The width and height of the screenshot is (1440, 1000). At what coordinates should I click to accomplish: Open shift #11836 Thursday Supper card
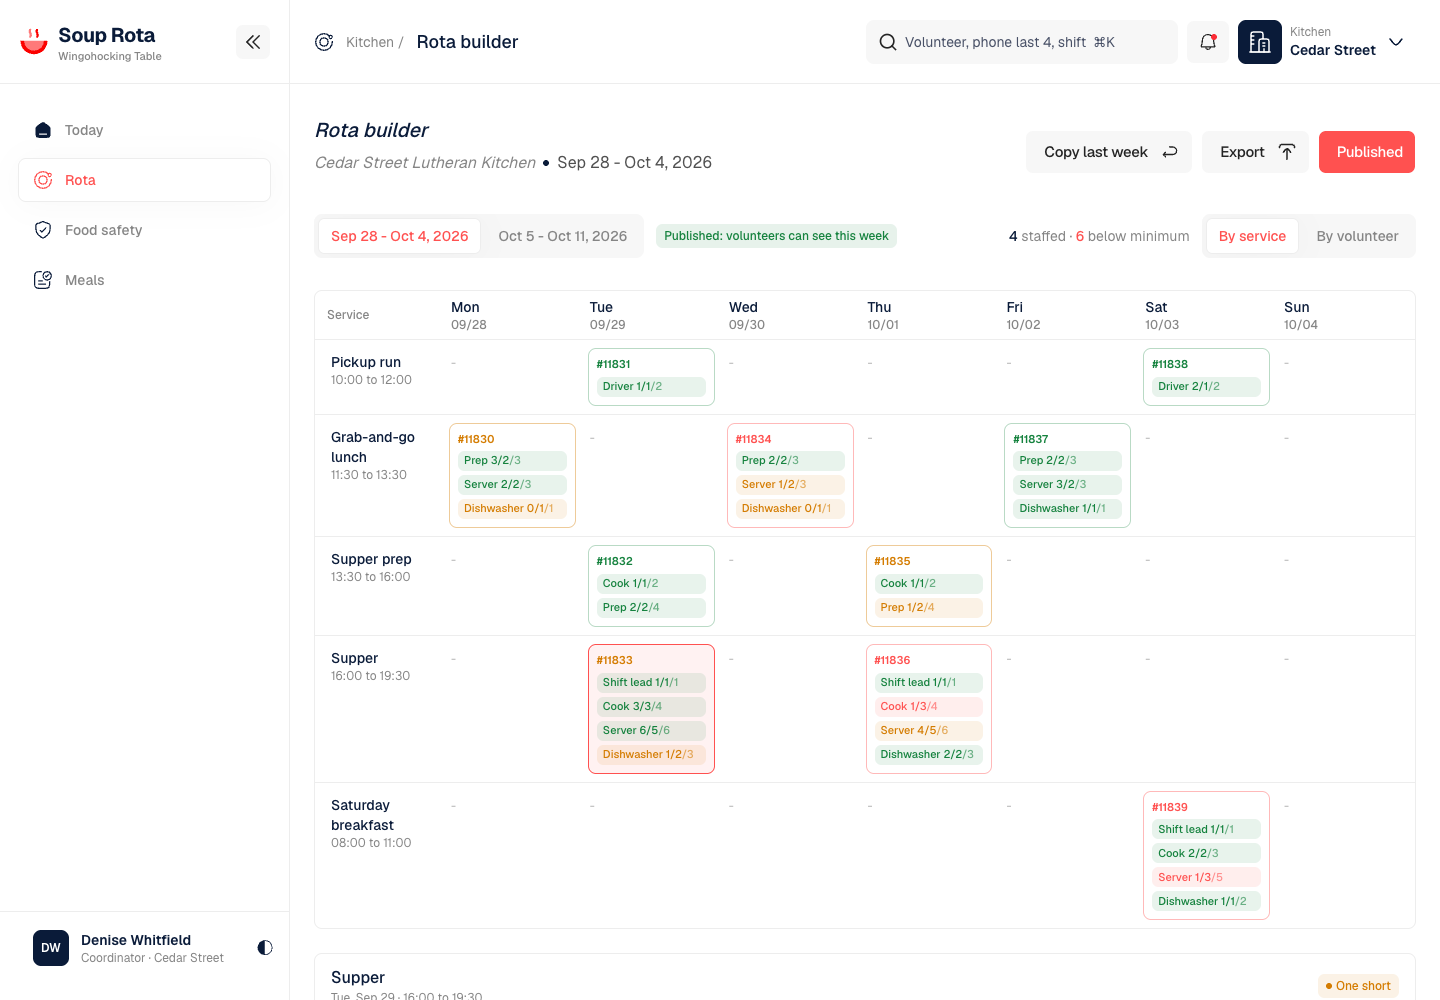tap(929, 709)
